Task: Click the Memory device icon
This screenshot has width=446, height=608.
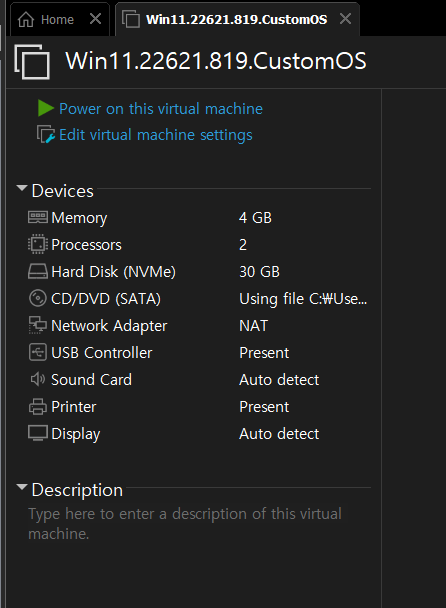Action: (38, 217)
